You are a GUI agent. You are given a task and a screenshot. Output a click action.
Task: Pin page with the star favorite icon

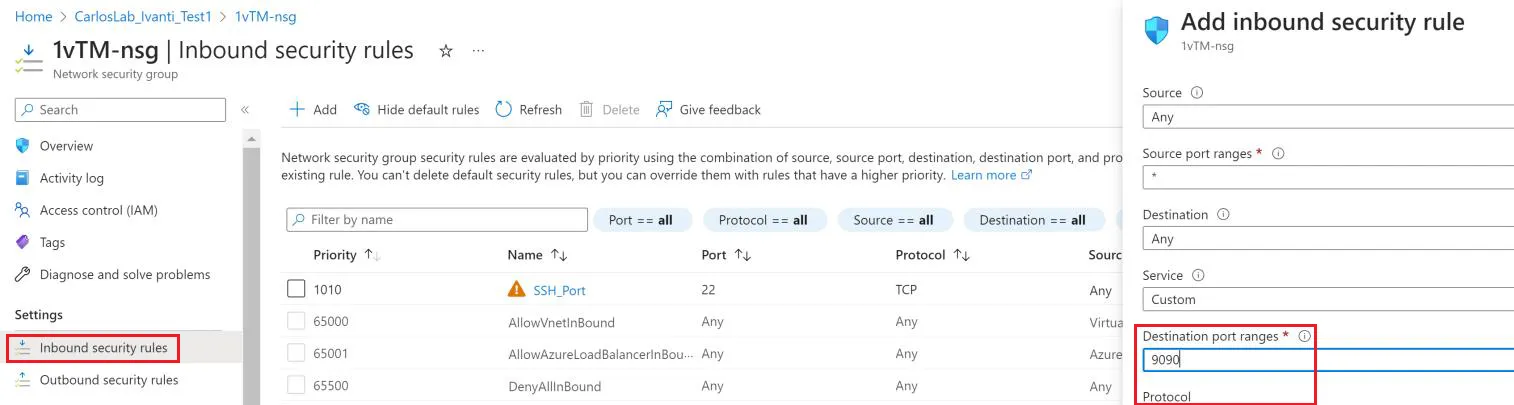pyautogui.click(x=446, y=51)
